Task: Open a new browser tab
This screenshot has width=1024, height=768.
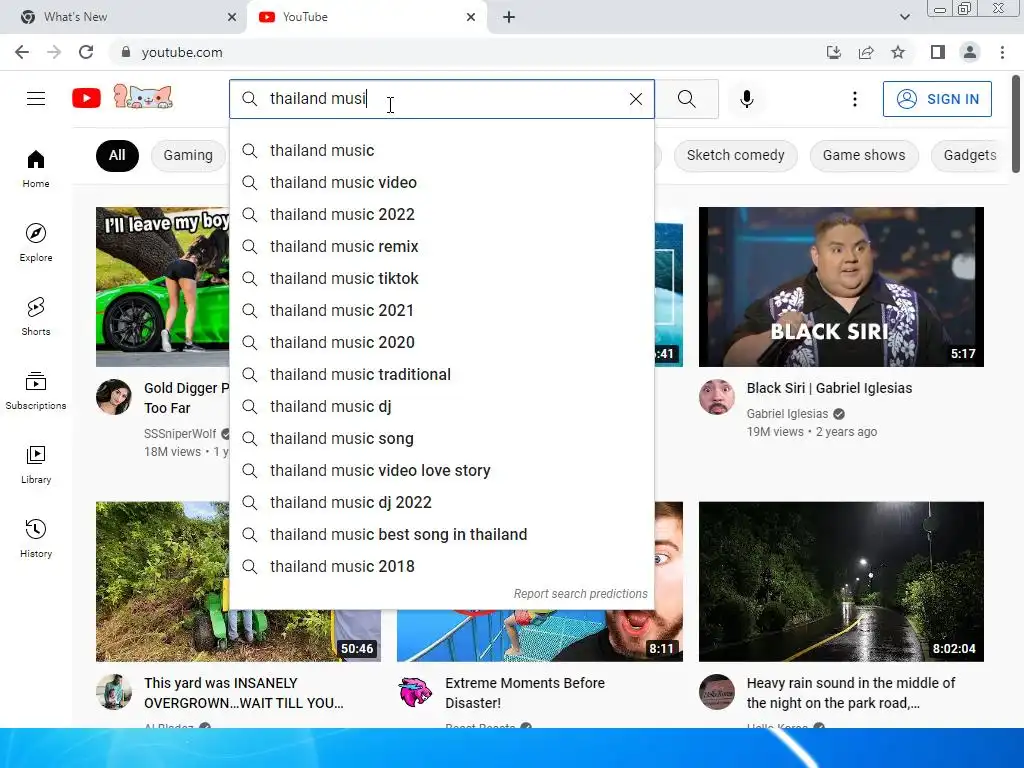Action: tap(509, 17)
